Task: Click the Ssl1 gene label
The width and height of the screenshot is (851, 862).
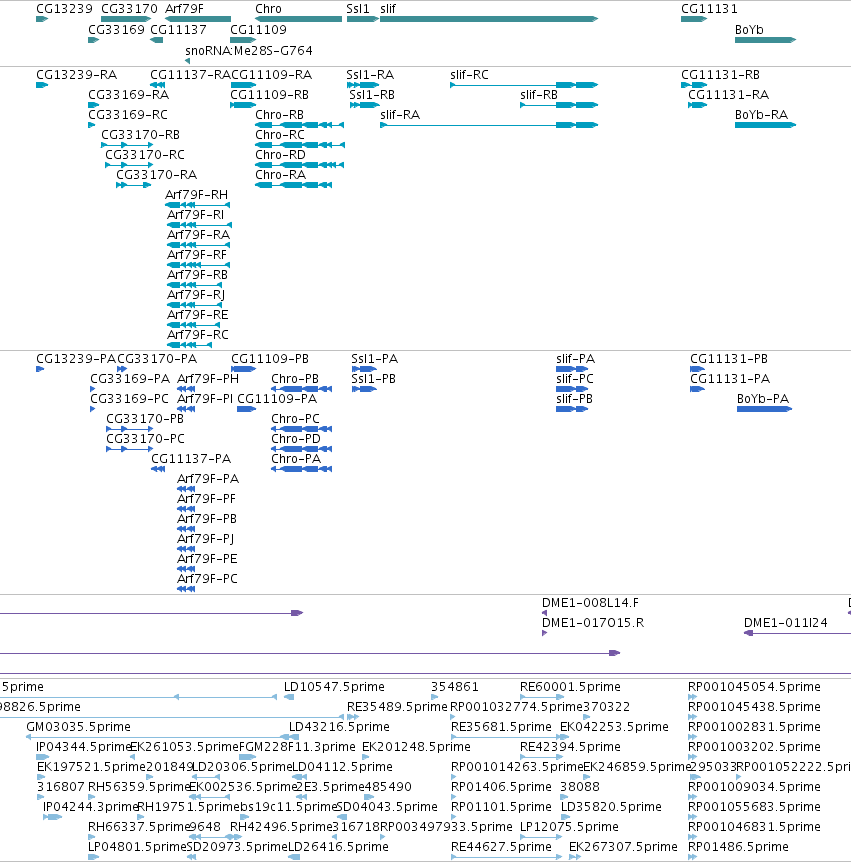Action: [x=358, y=9]
